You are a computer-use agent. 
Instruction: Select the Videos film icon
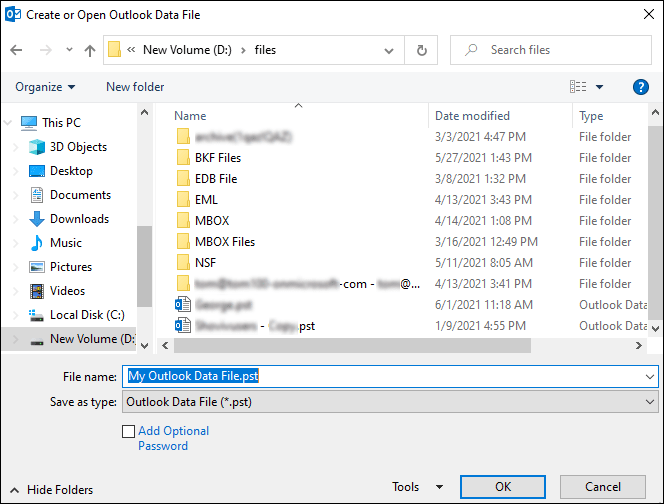click(x=37, y=291)
